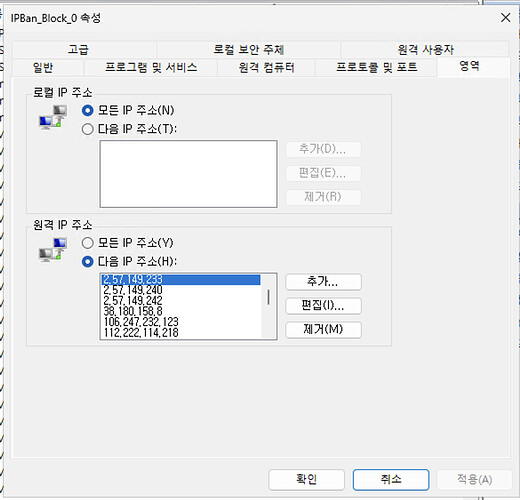The image size is (520, 500).
Task: Click the 추가... button for remote IPs
Action: tap(323, 282)
